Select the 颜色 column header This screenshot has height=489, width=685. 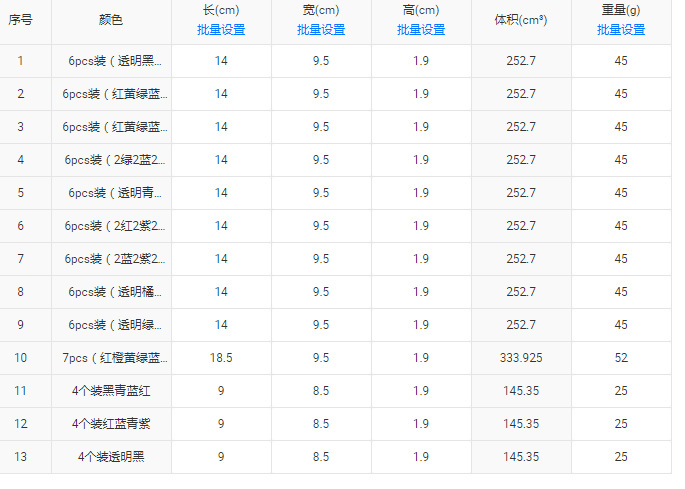[x=111, y=20]
